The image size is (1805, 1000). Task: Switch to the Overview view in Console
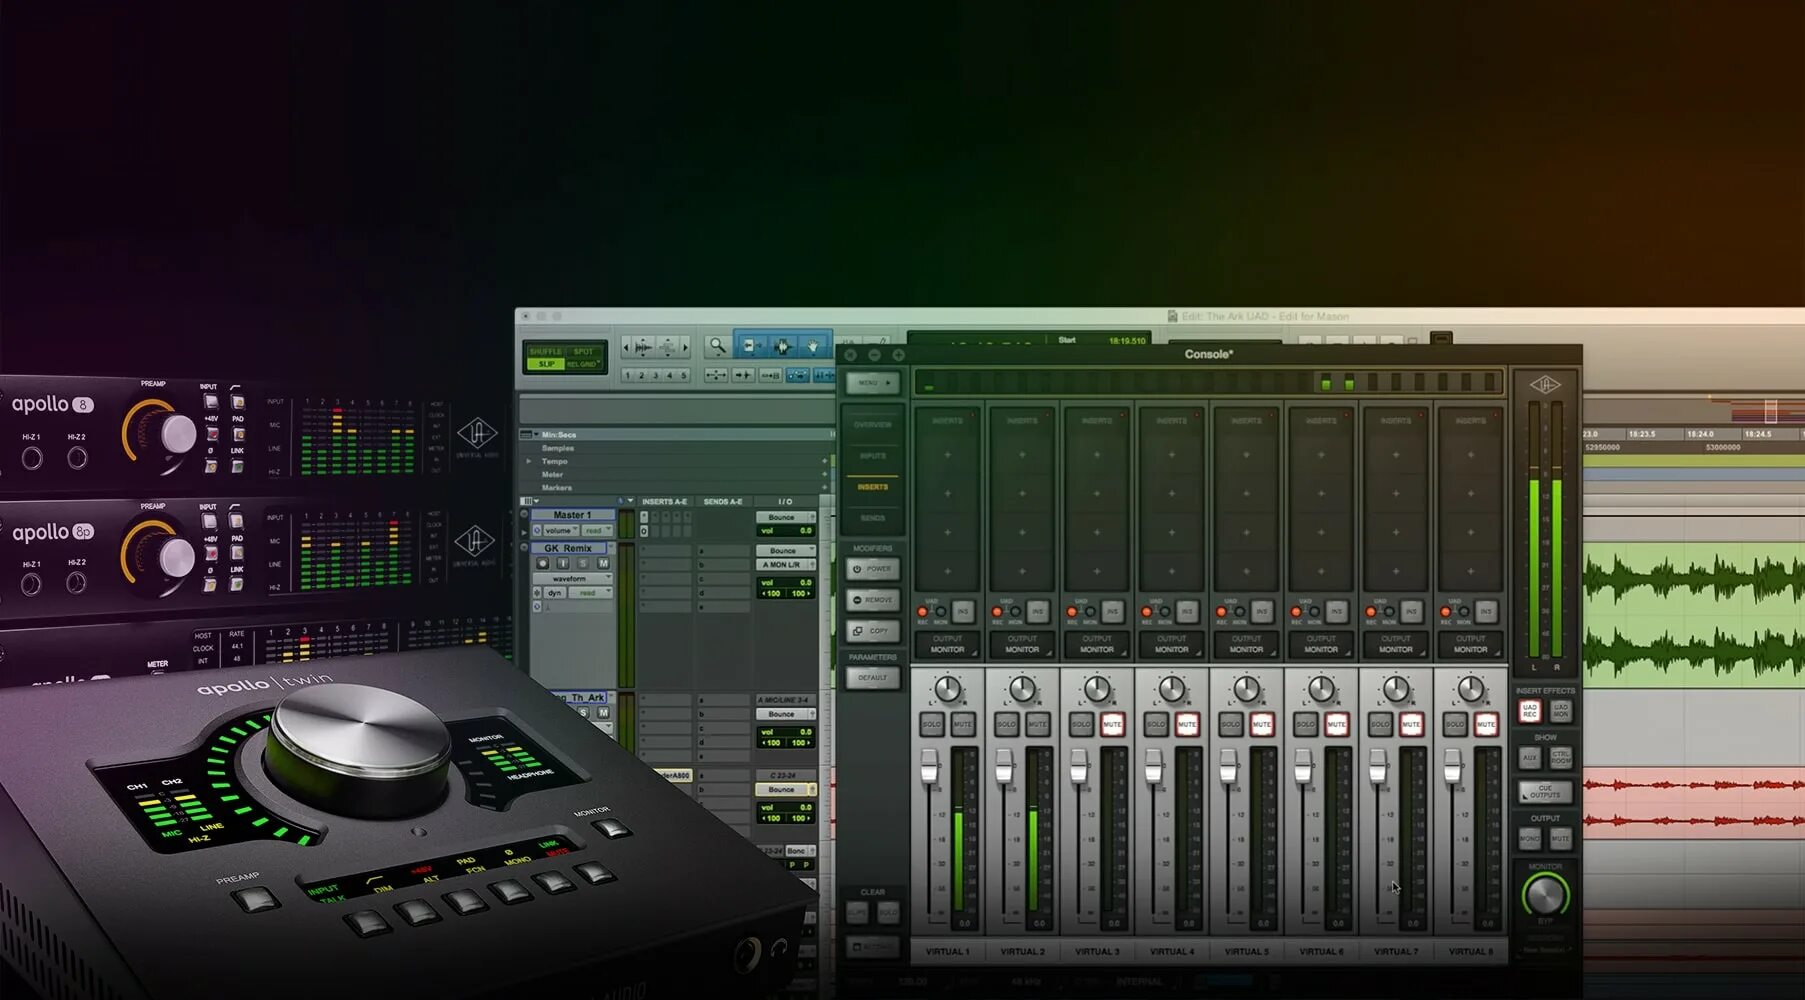point(872,424)
